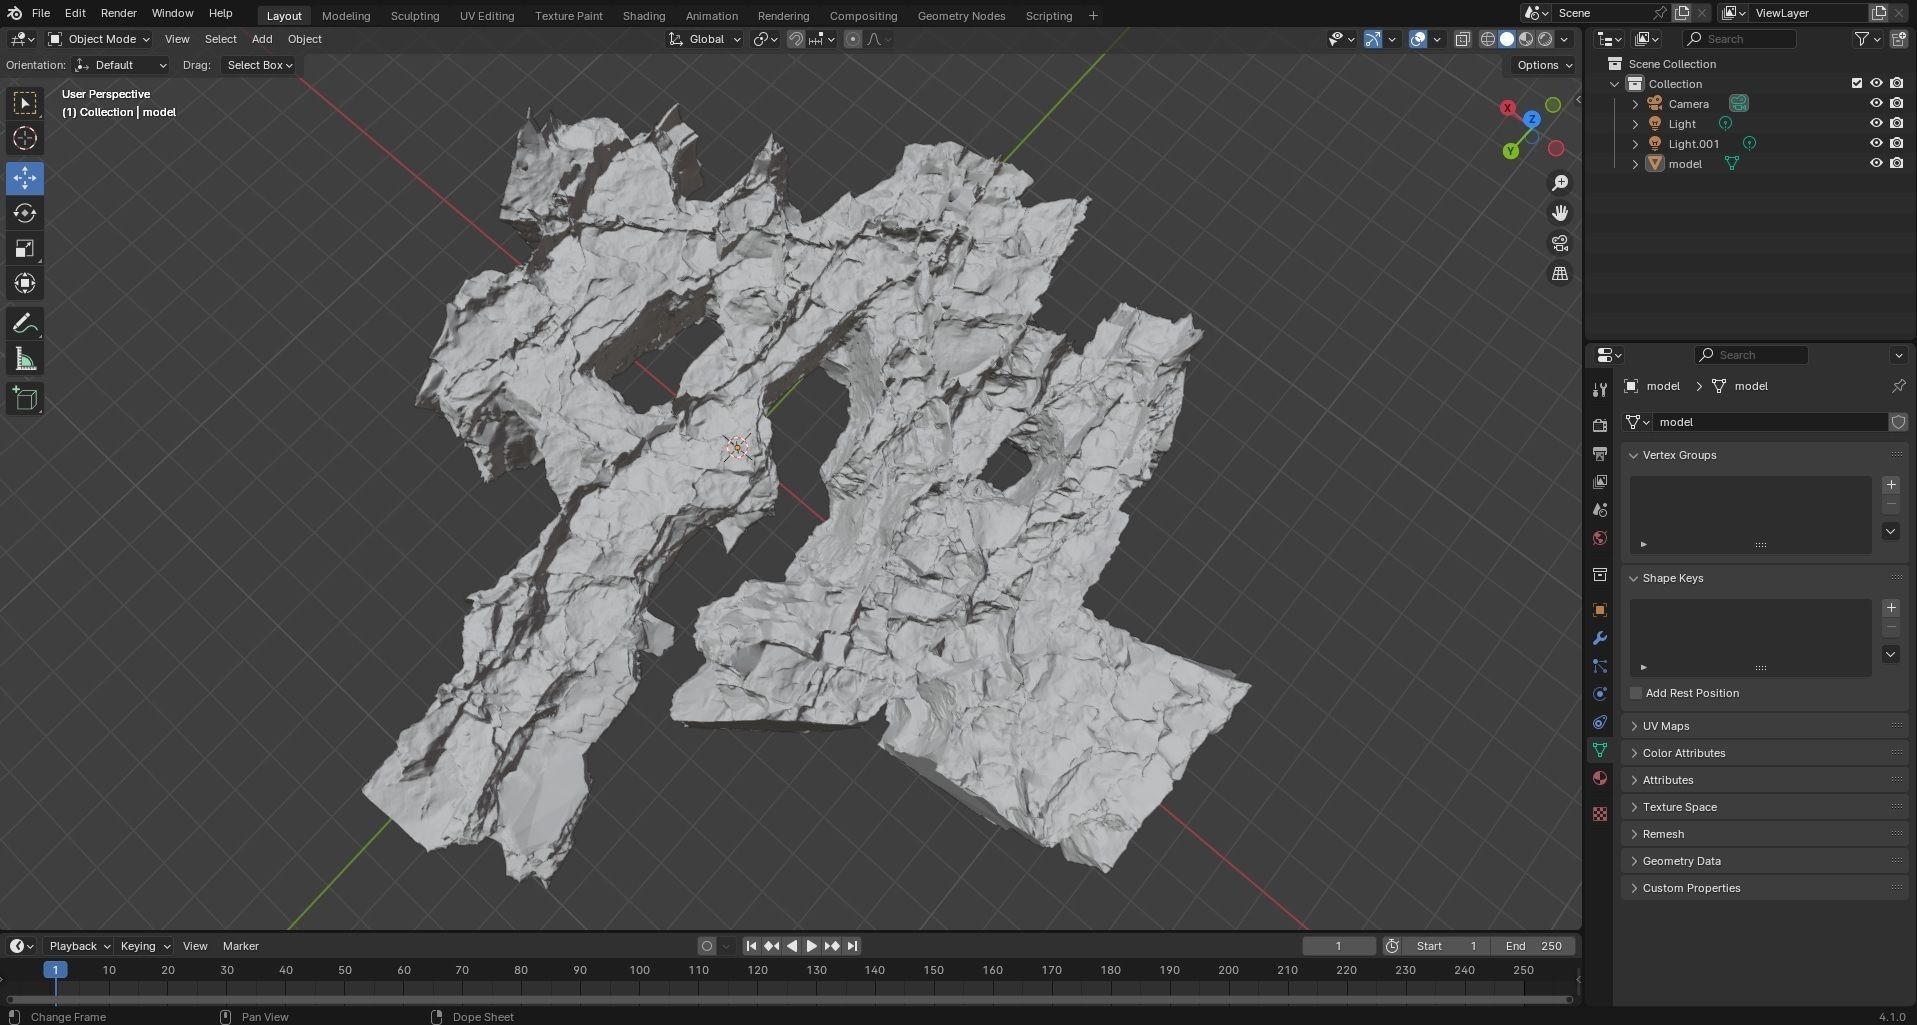Click the timeline horizontal scrollbar

[x=789, y=999]
